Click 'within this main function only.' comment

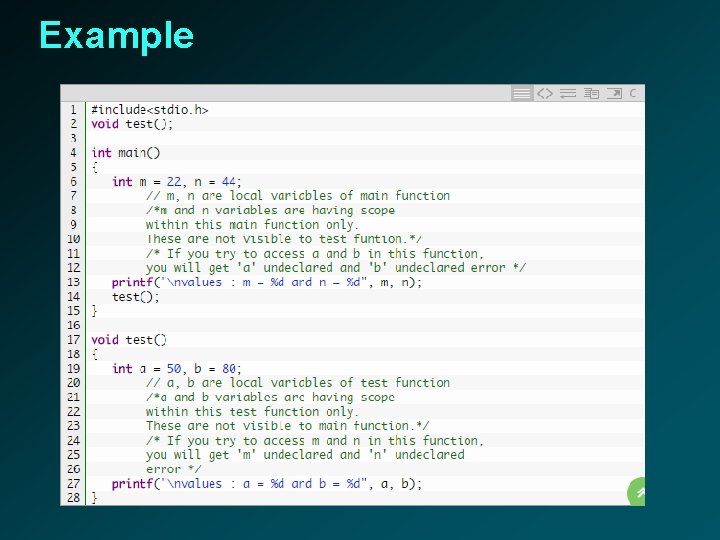[x=252, y=225]
